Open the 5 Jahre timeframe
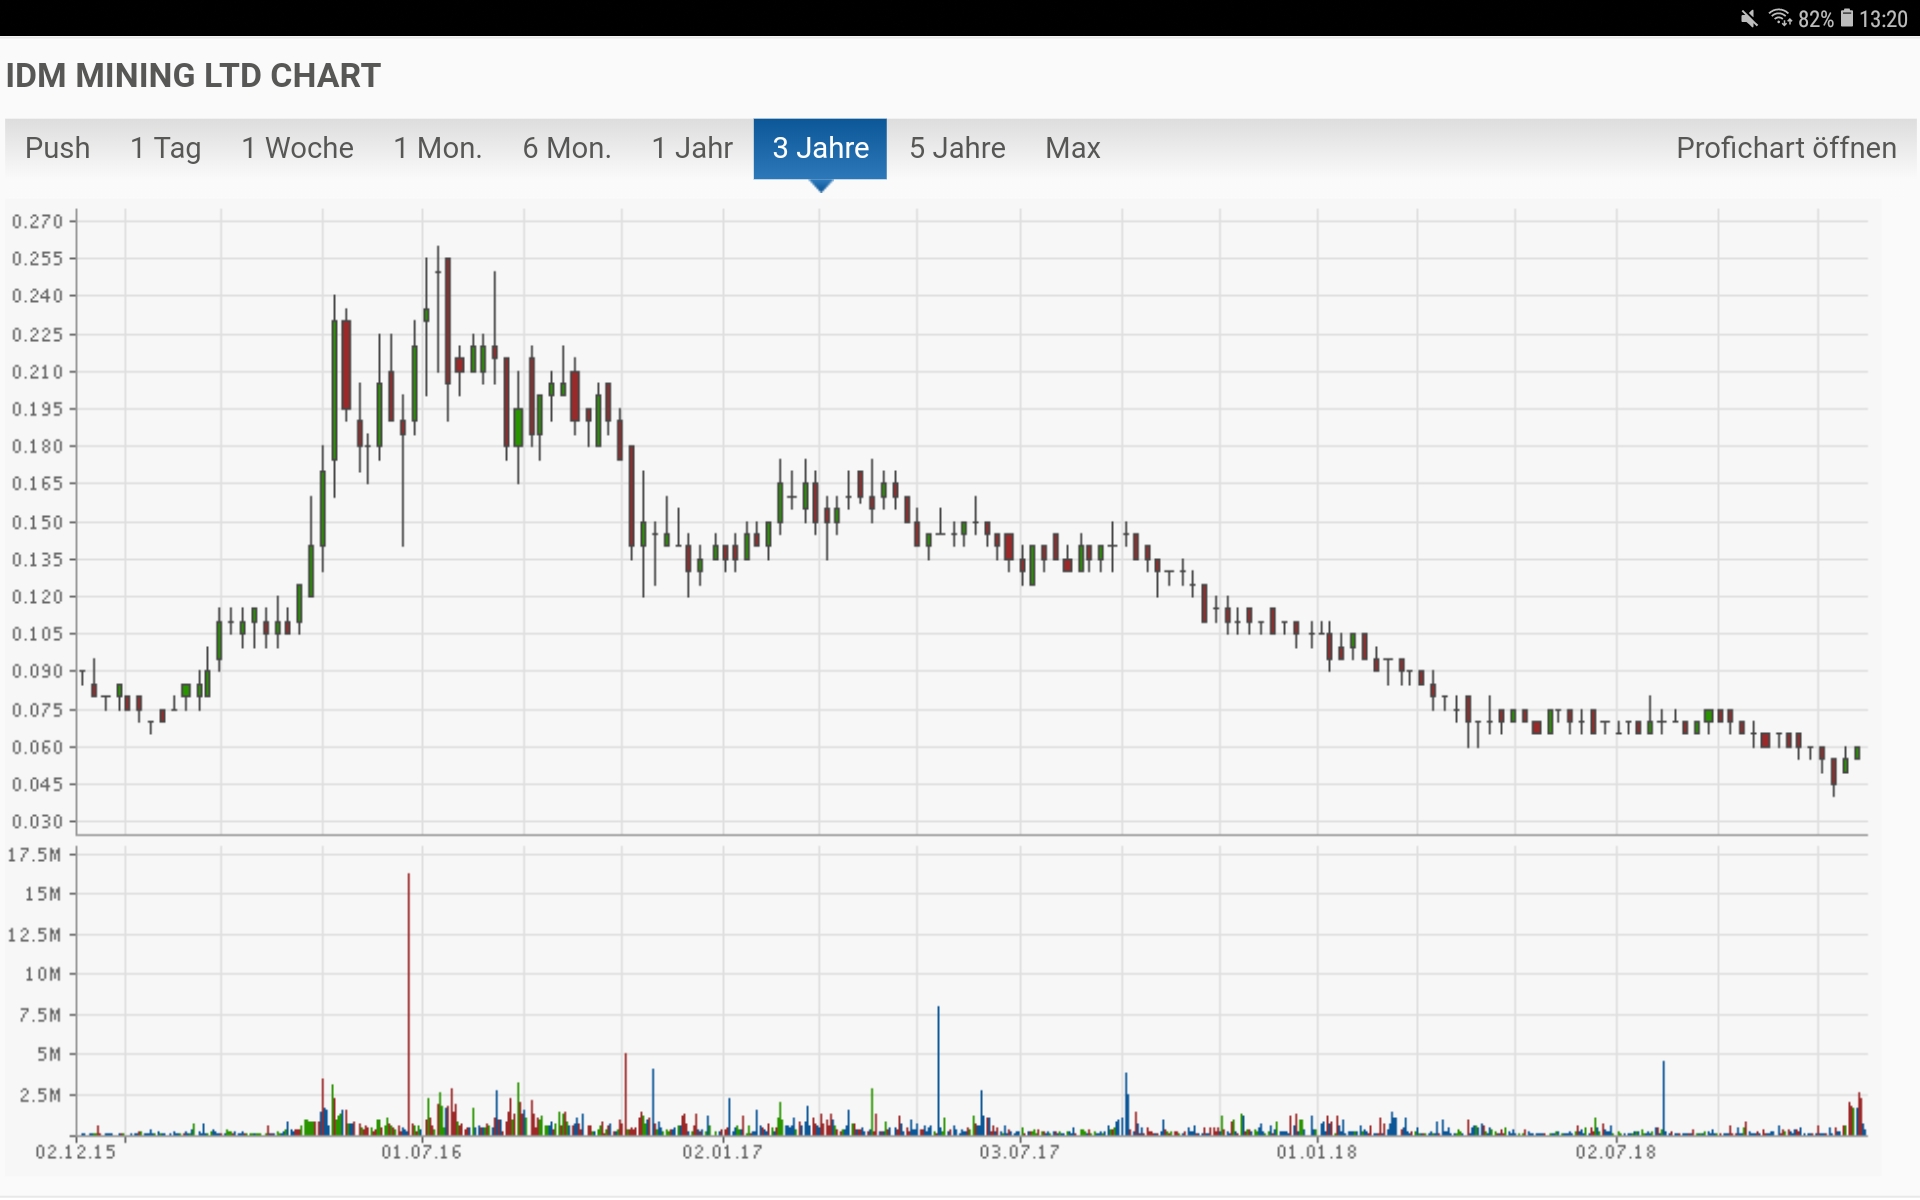 957,148
